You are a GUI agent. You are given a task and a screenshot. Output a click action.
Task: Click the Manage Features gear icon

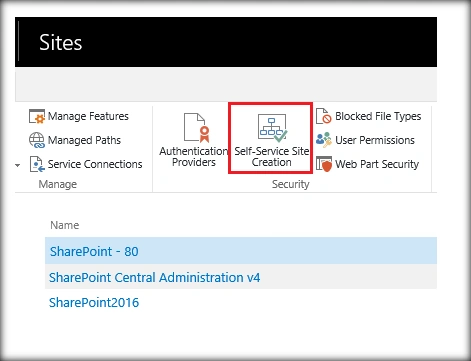click(37, 116)
